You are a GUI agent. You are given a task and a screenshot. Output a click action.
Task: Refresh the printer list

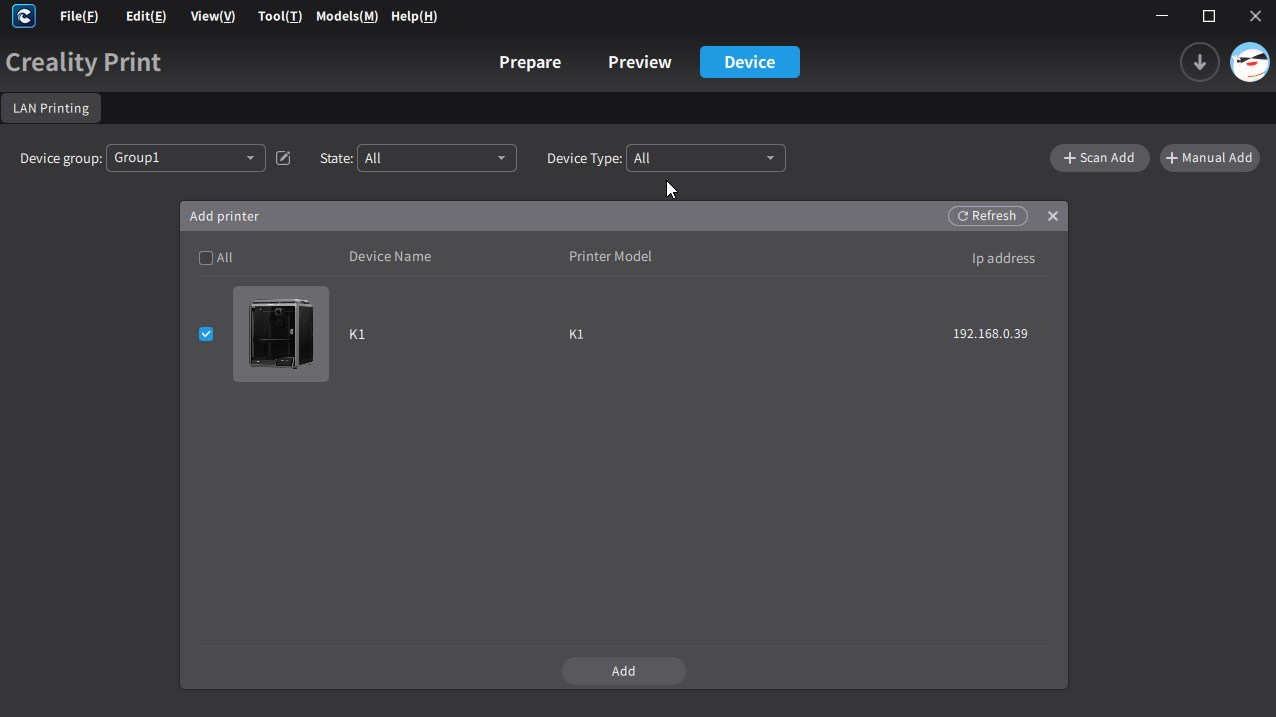987,216
